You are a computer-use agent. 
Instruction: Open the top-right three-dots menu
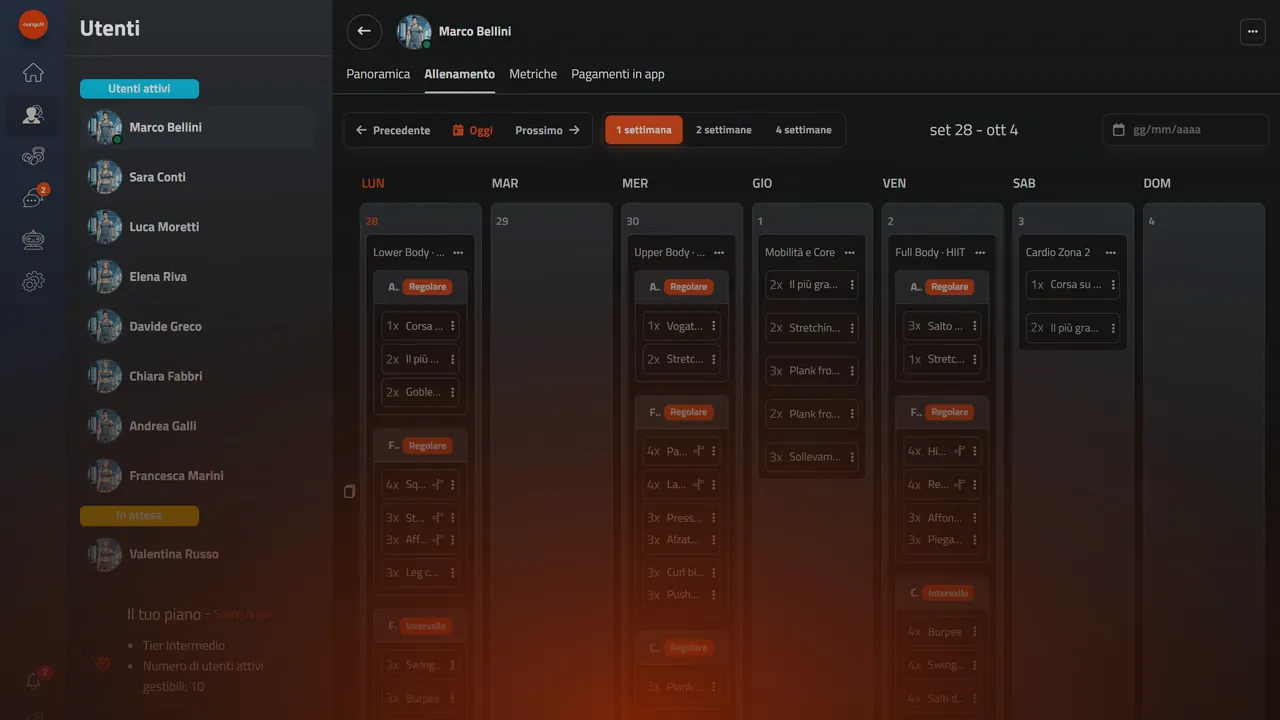(x=1252, y=31)
